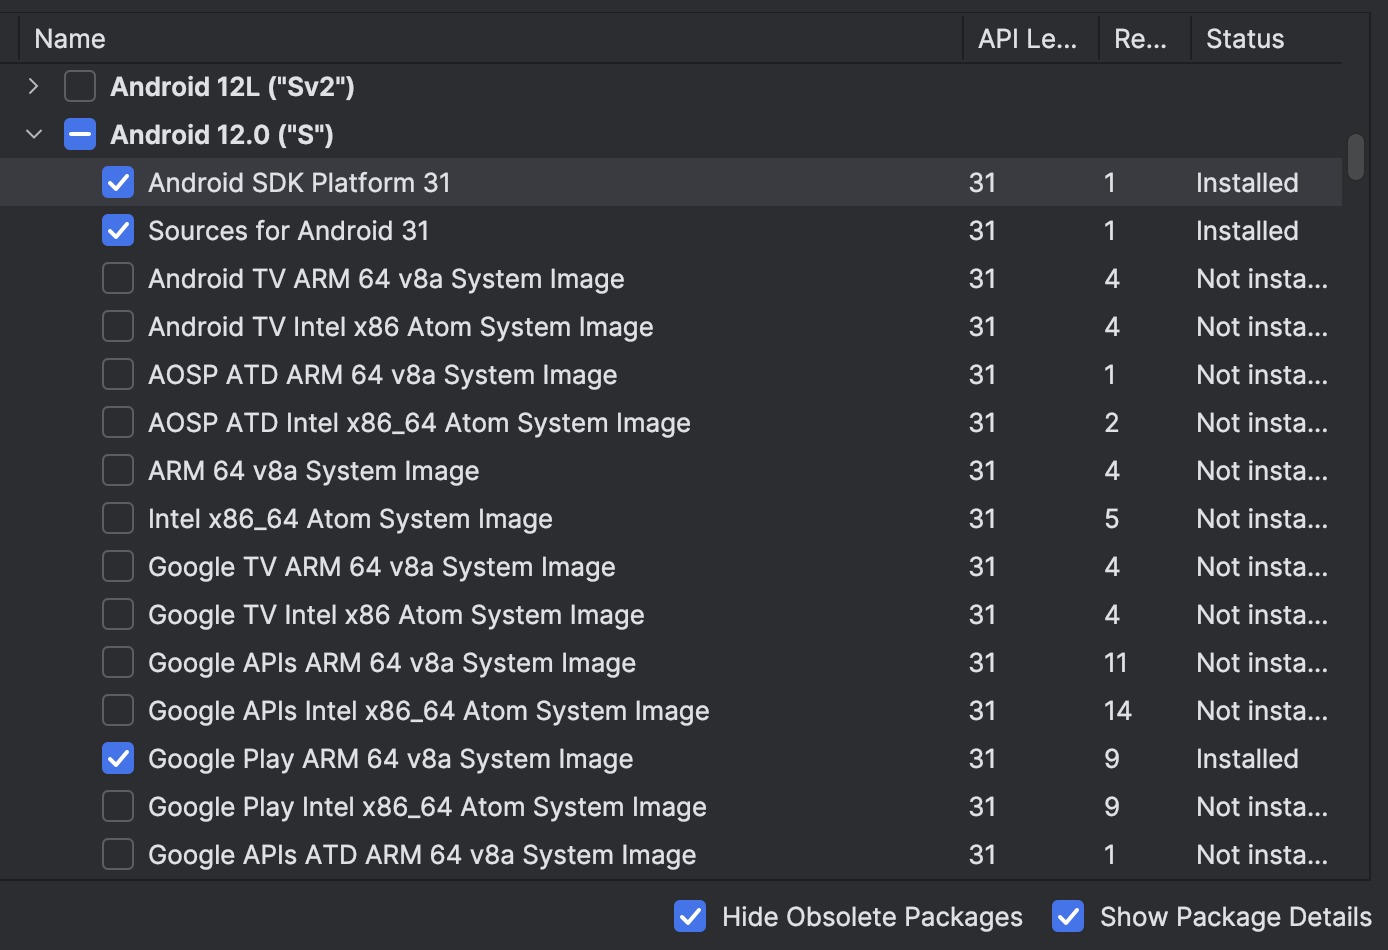Sort by the Name column header
The image size is (1388, 950).
(70, 39)
